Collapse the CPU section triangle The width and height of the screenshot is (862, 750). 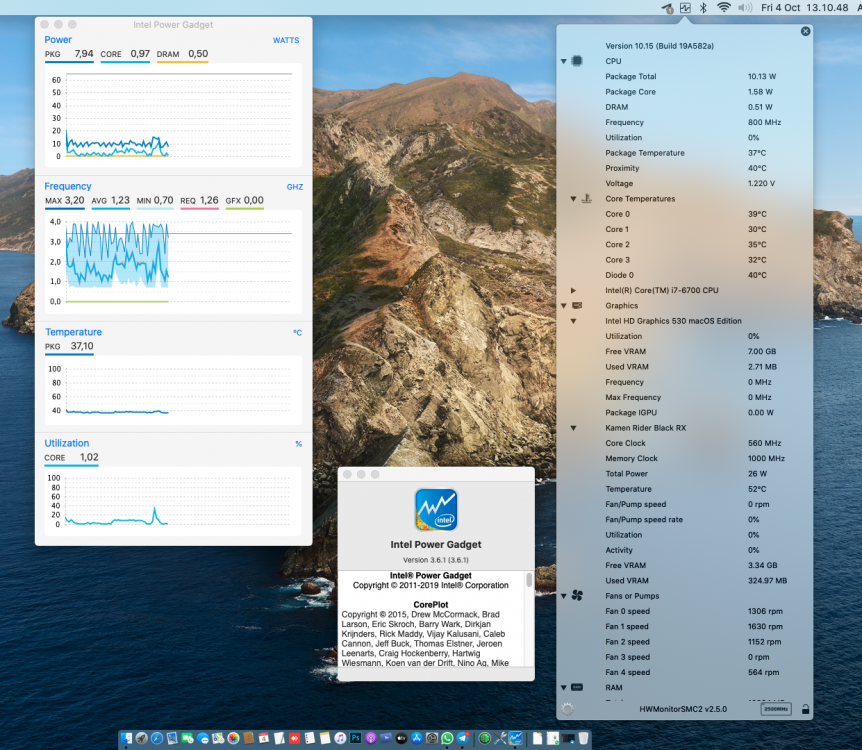click(x=563, y=61)
